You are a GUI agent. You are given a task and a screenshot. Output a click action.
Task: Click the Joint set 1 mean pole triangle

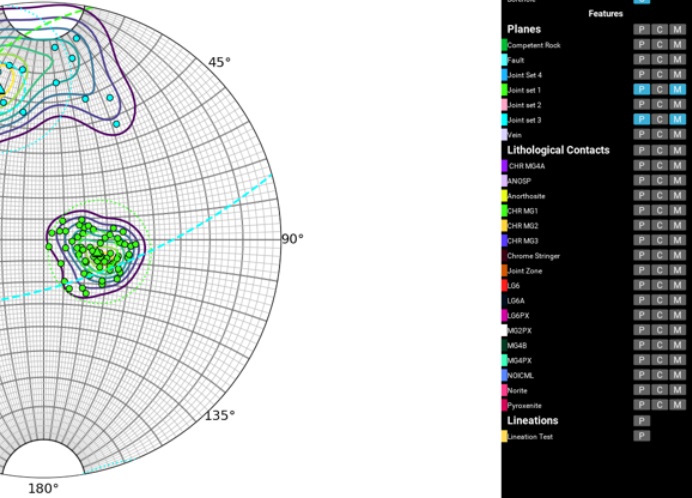[98, 253]
